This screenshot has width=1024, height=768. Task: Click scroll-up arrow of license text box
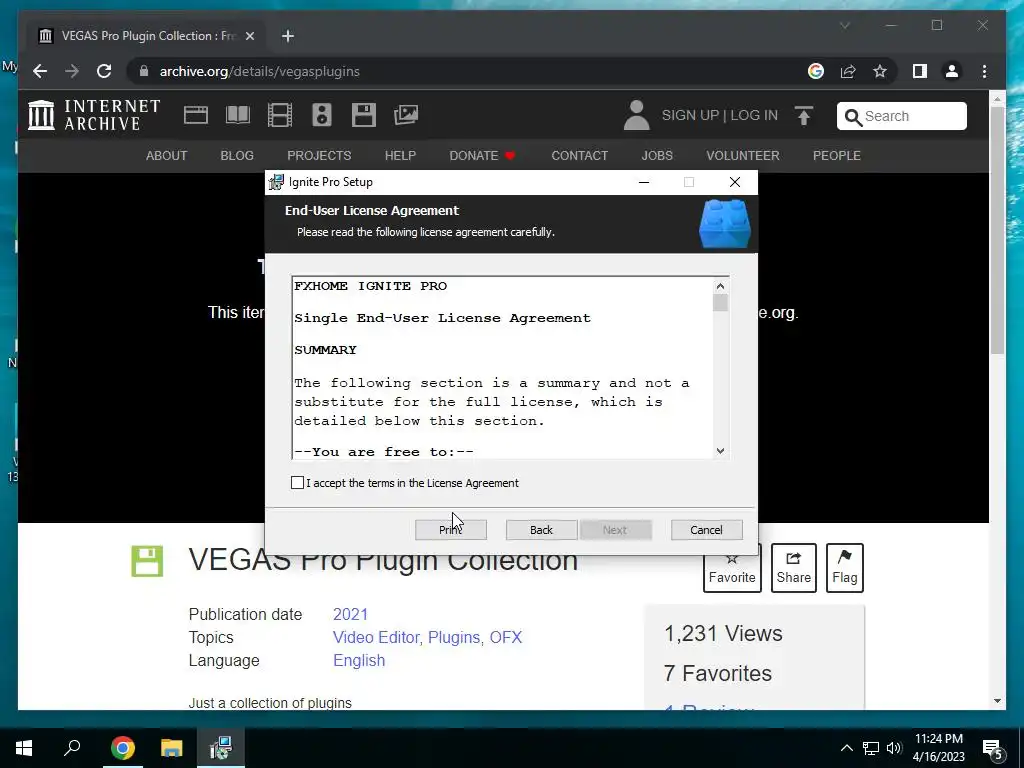pos(720,286)
